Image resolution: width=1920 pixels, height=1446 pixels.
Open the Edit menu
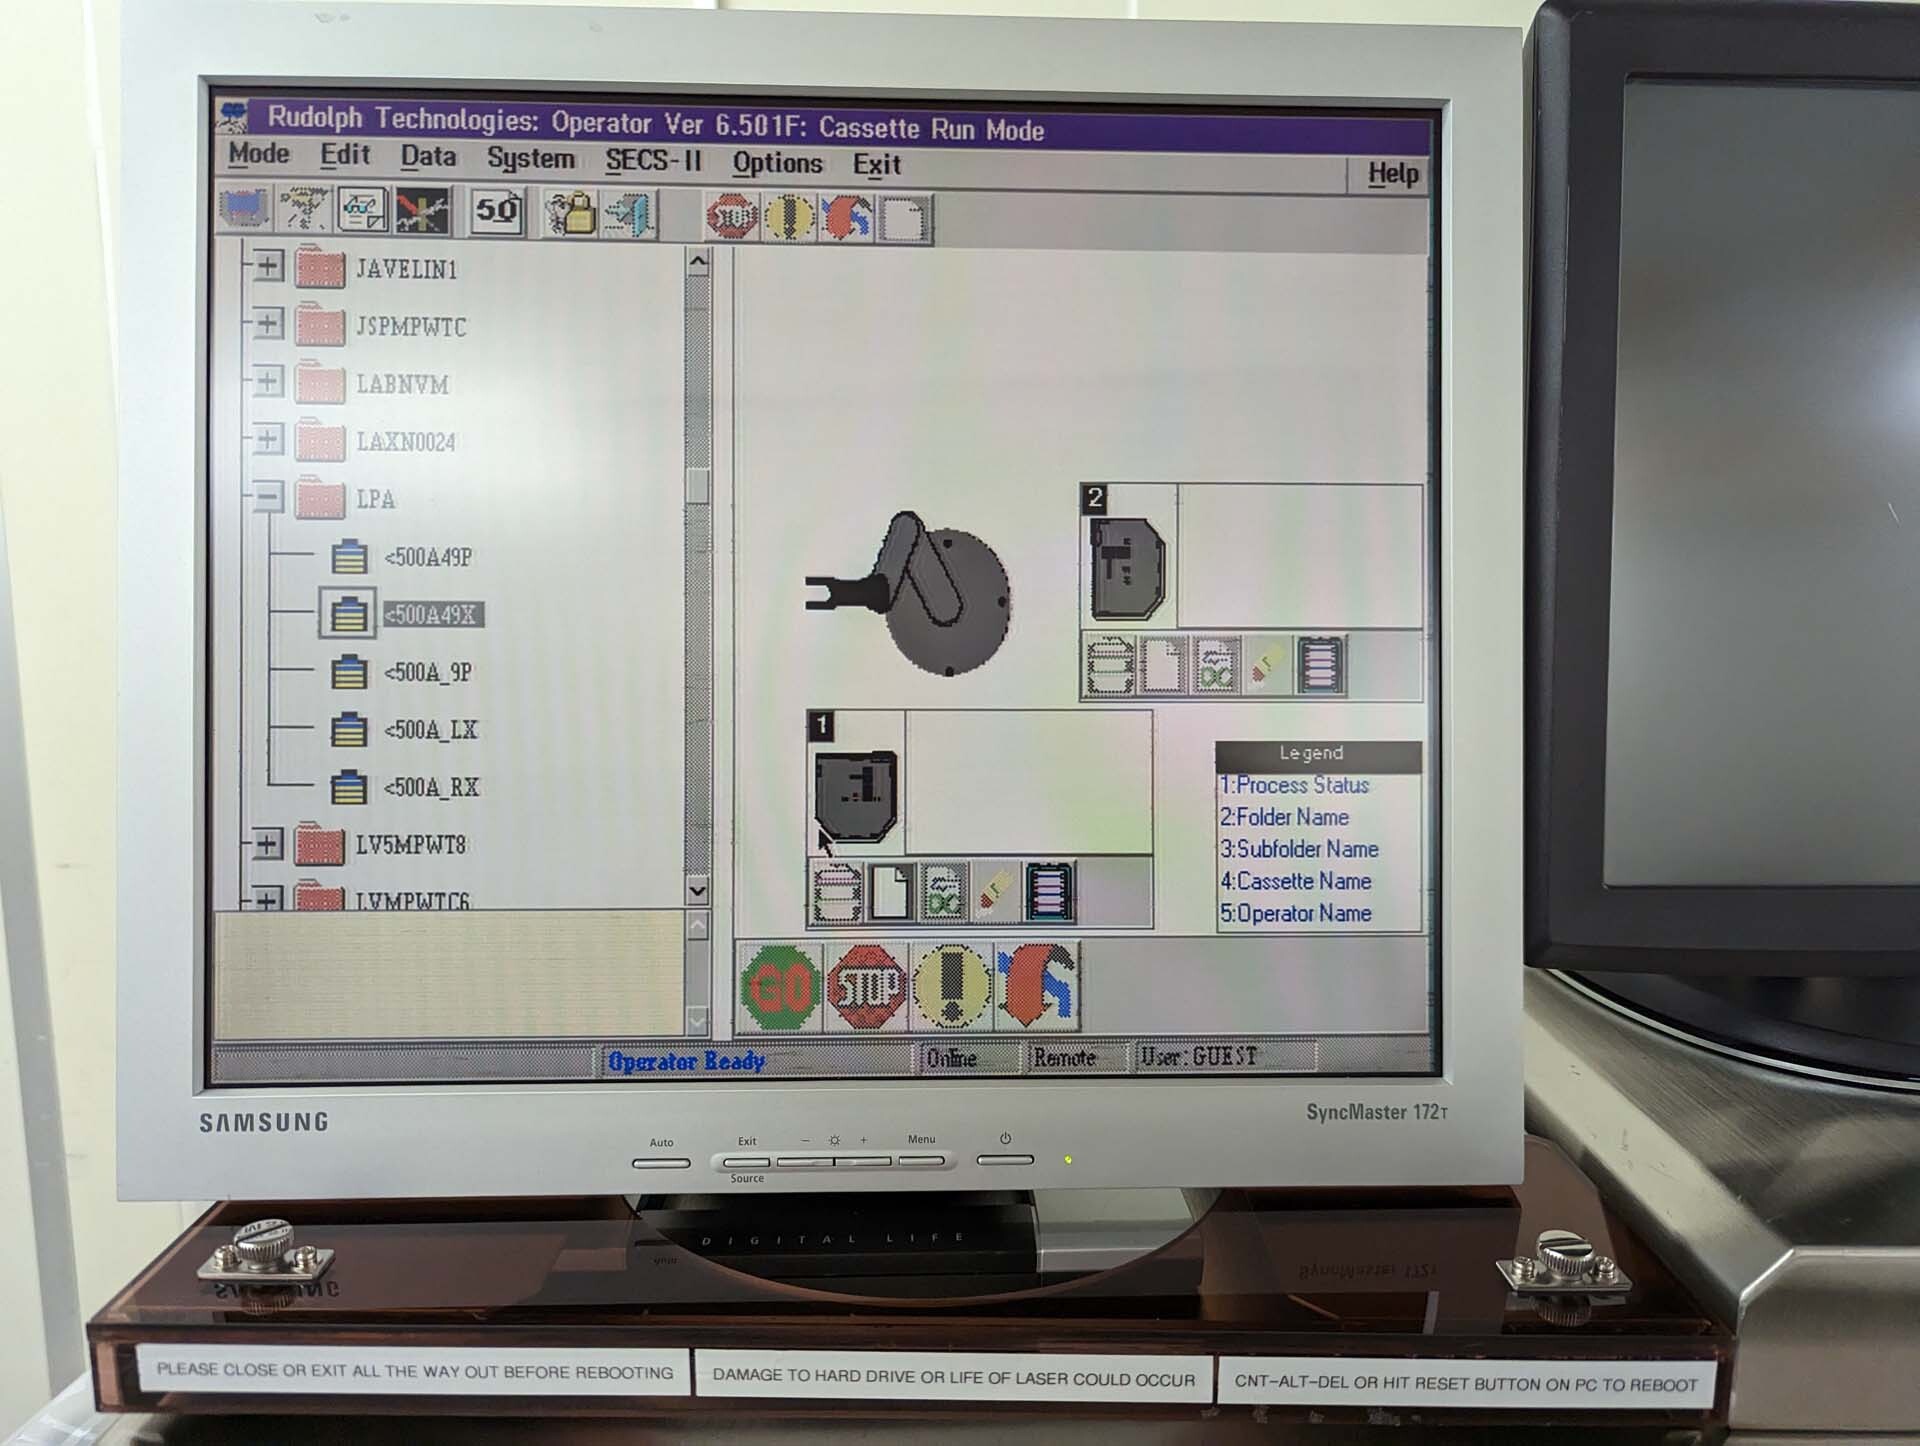[x=345, y=156]
